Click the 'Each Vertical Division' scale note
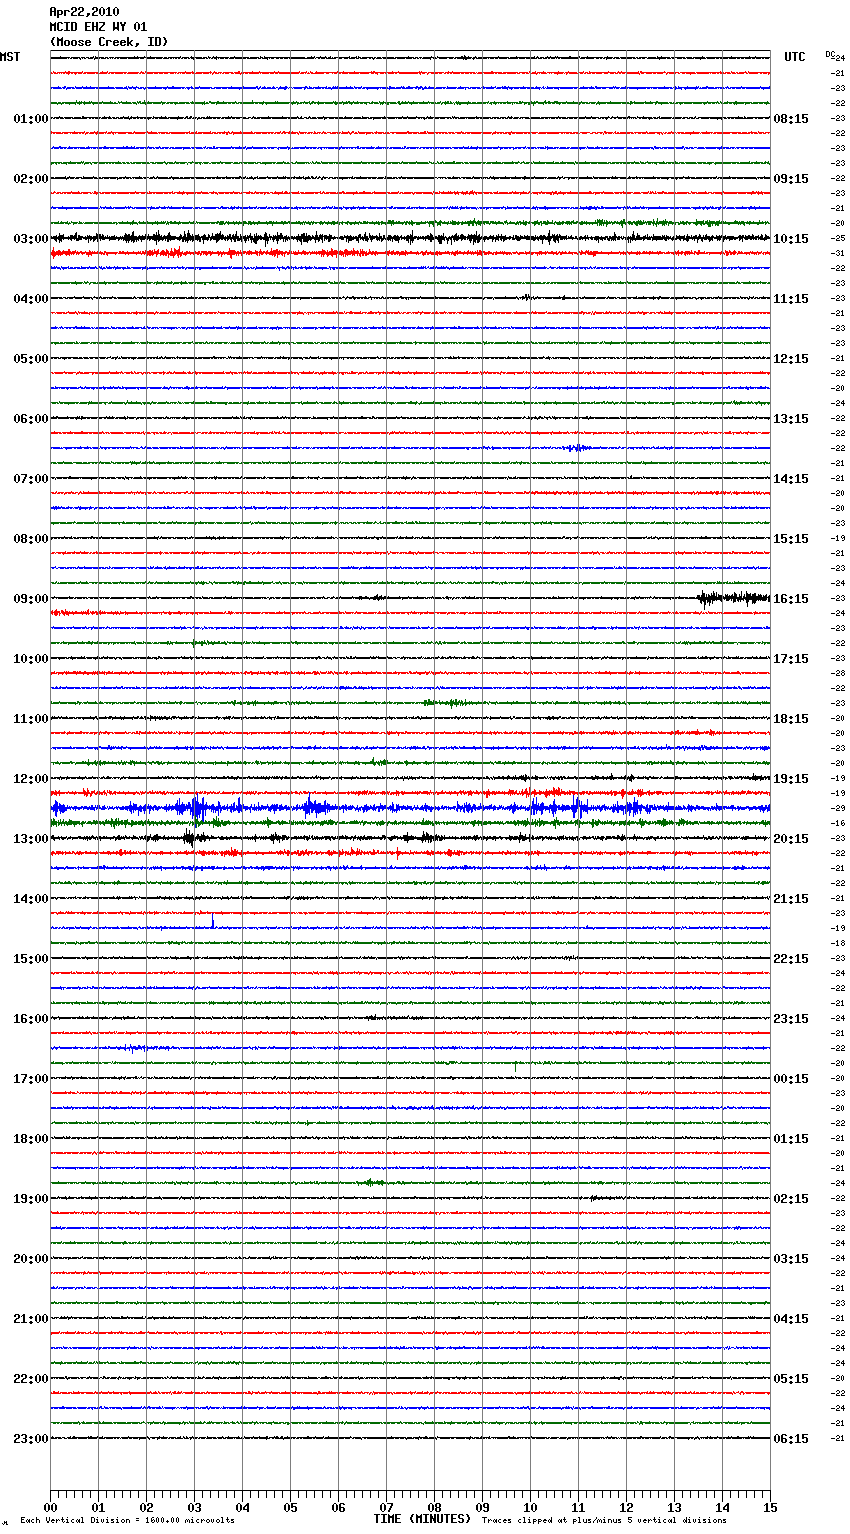850x1534 pixels. point(127,1521)
